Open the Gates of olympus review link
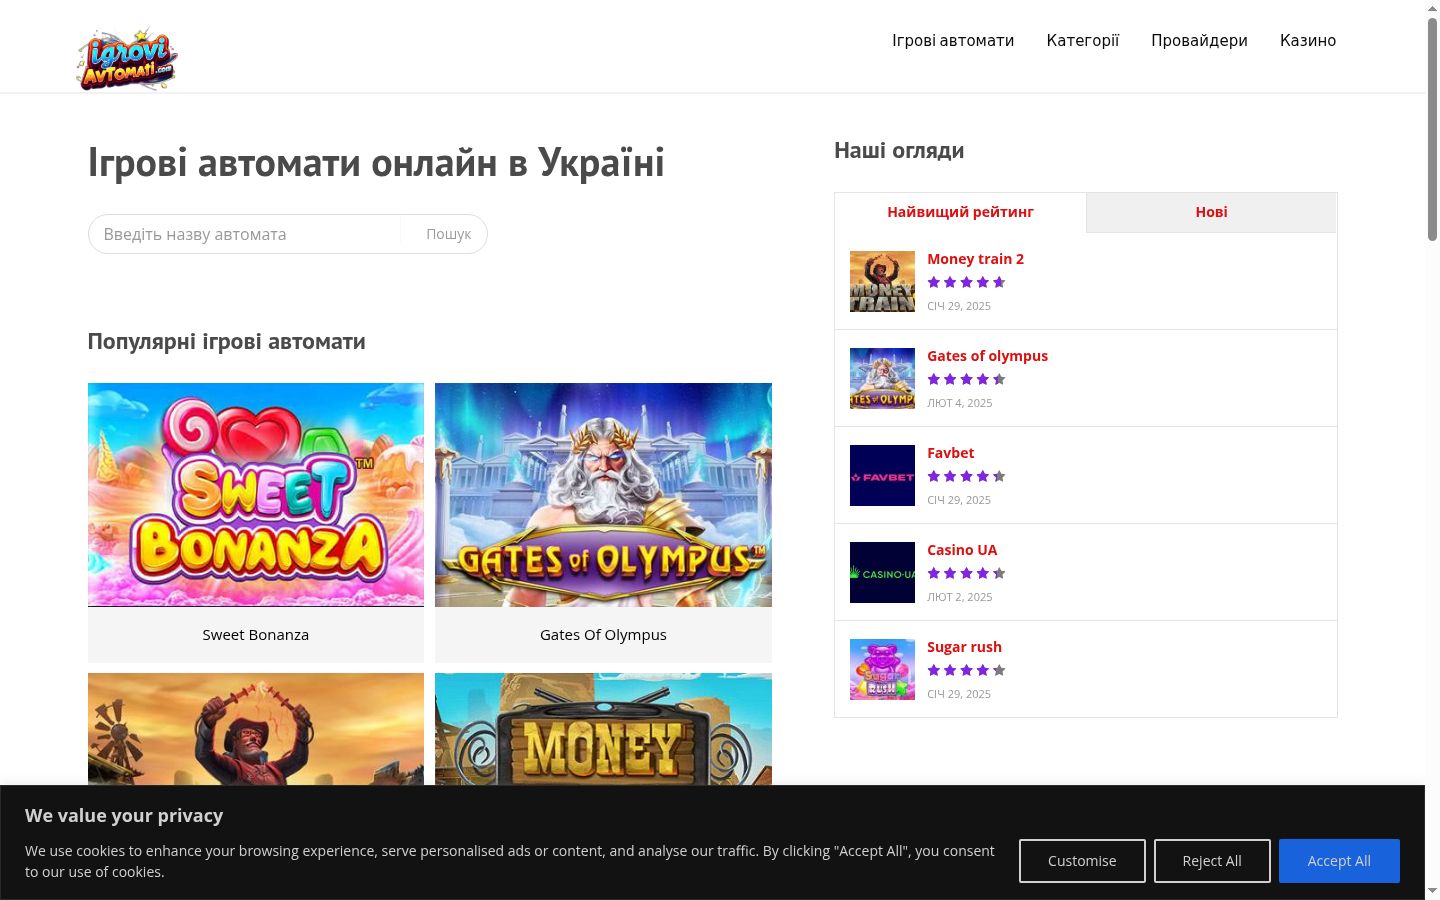Viewport: 1440px width, 900px height. (987, 356)
